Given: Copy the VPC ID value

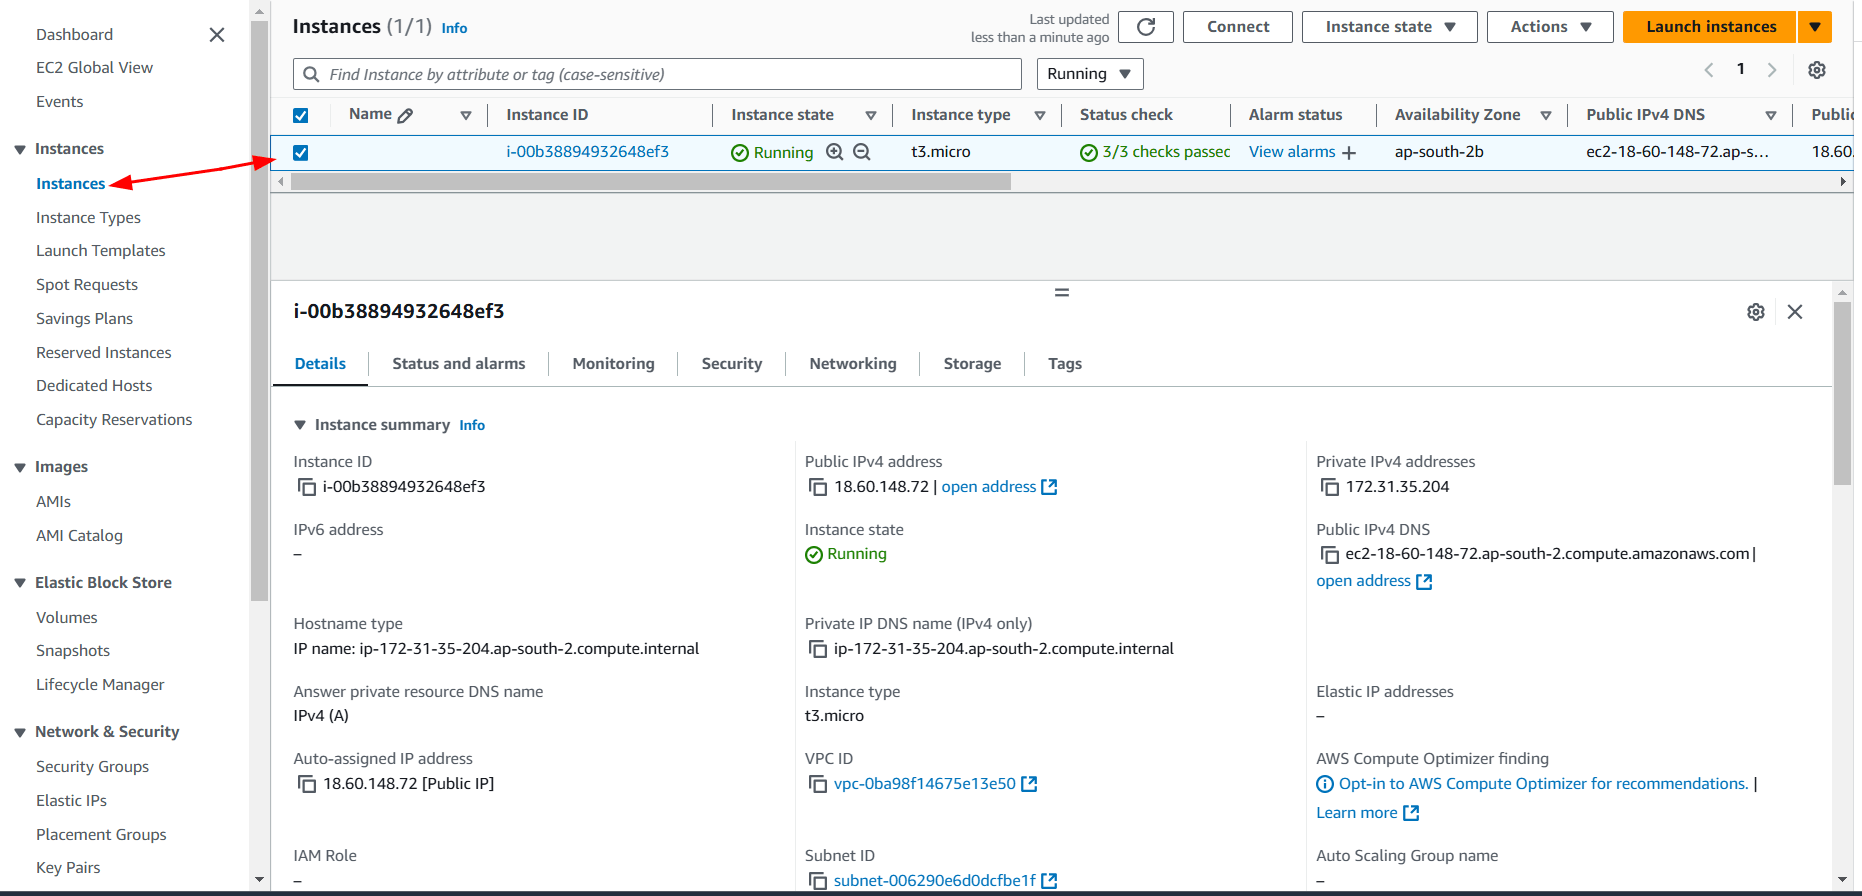Looking at the screenshot, I should [818, 784].
